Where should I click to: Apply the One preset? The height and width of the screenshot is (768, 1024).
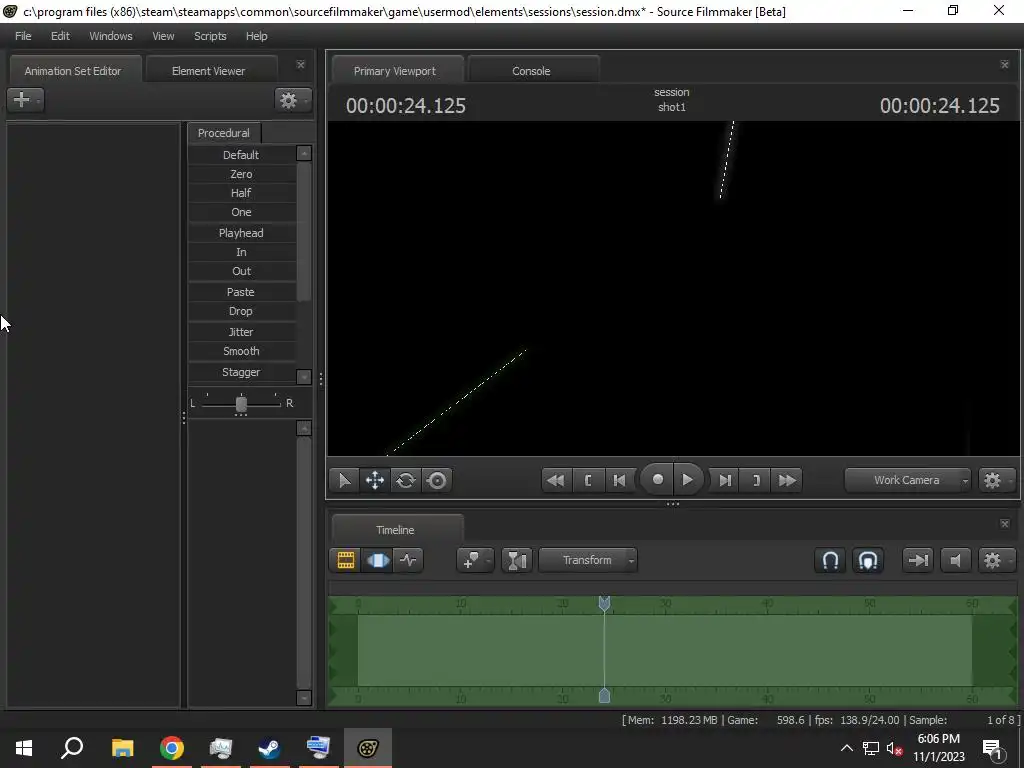pyautogui.click(x=241, y=212)
